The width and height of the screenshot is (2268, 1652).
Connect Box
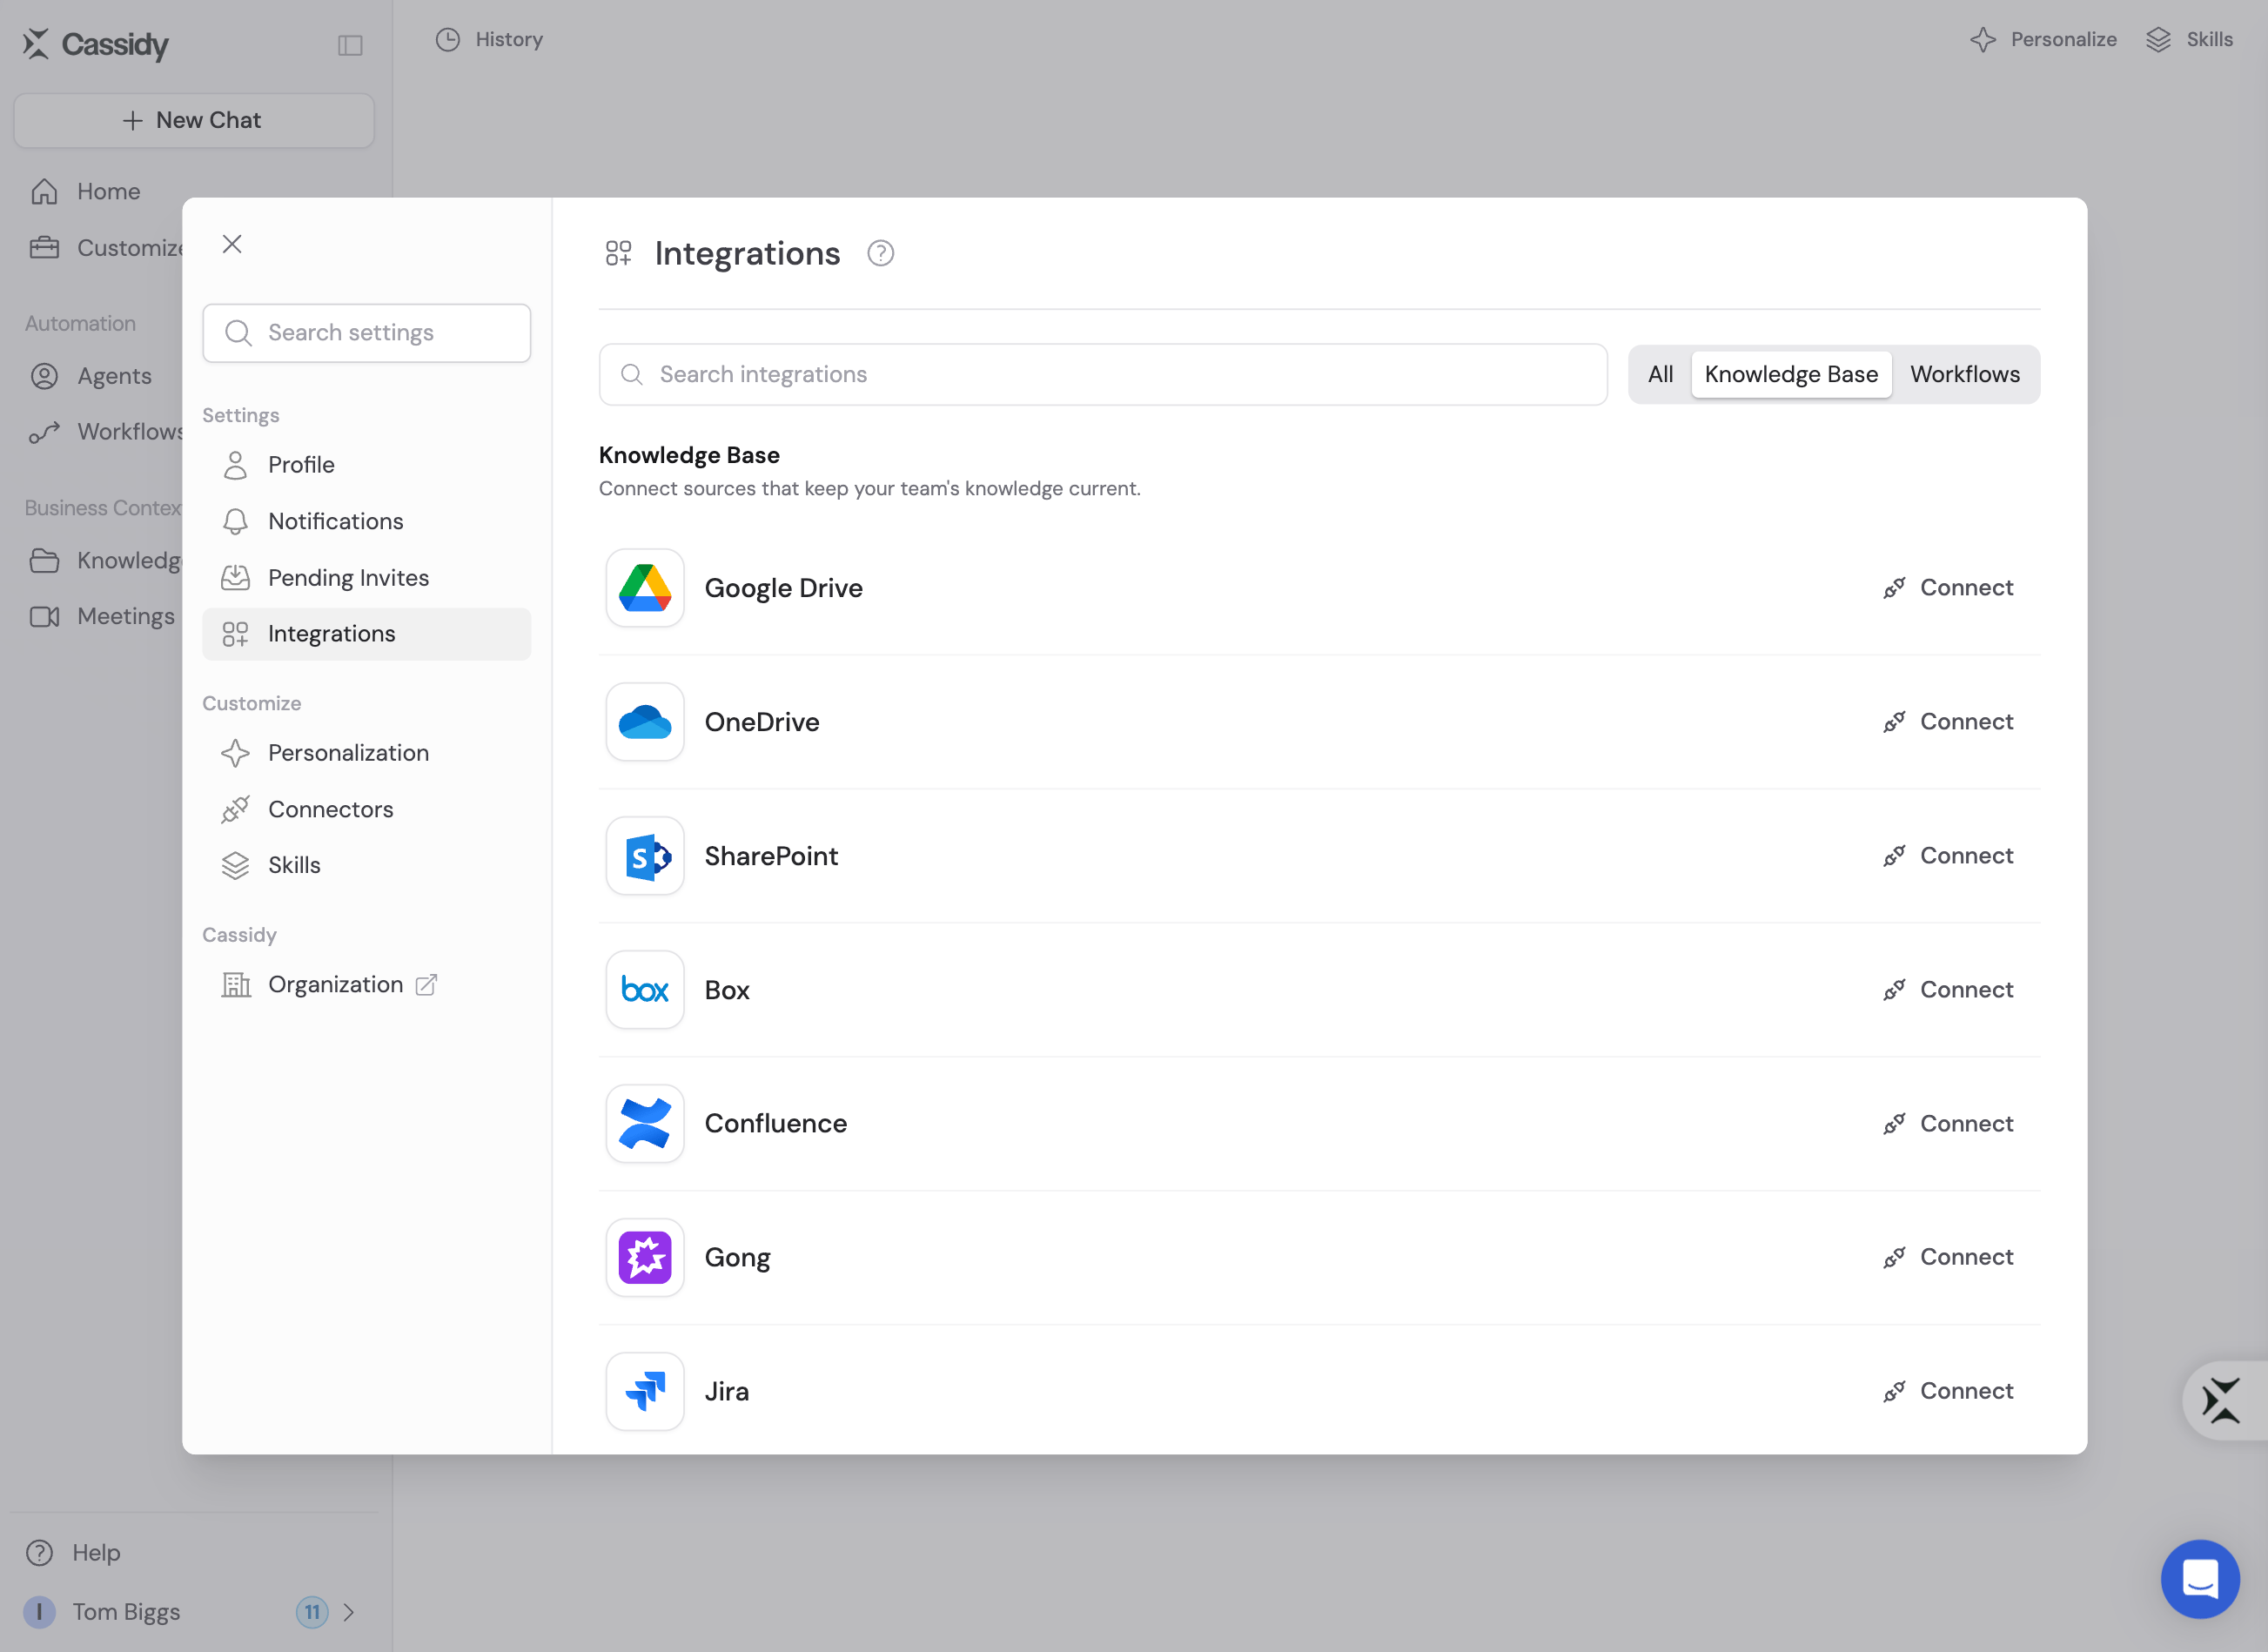click(x=1948, y=990)
